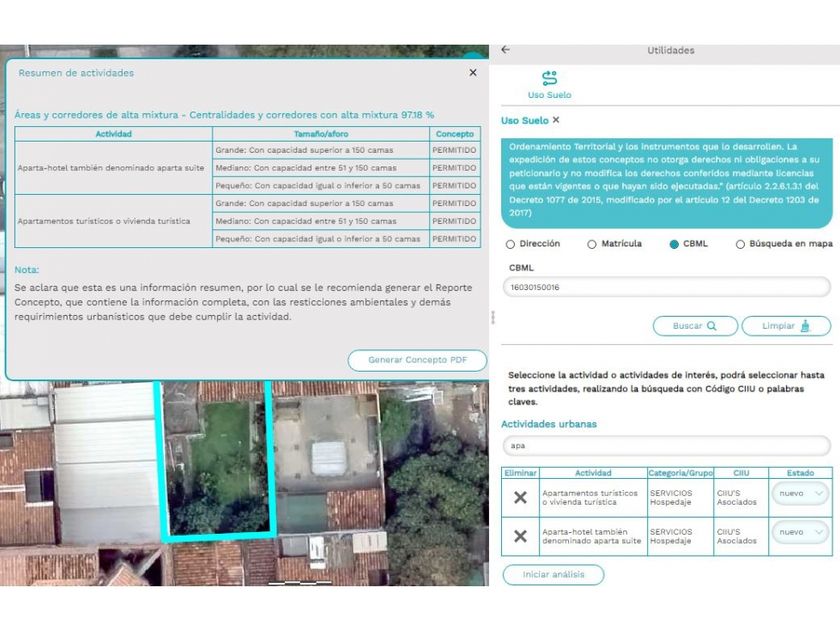The image size is (840, 630).
Task: Delete the Aparta-hotel activity row
Action: pyautogui.click(x=520, y=537)
